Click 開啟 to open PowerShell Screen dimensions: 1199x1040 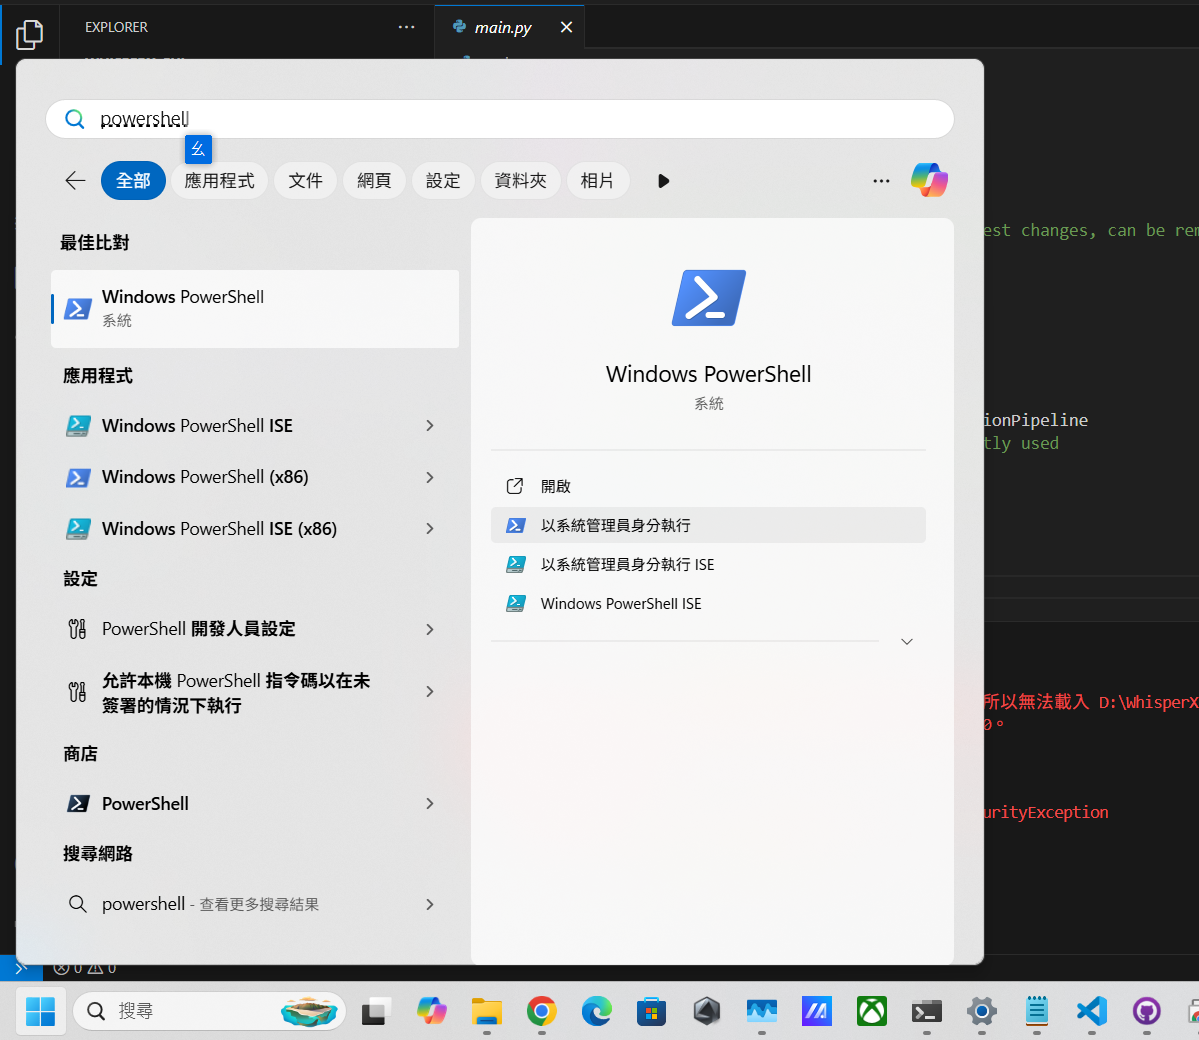(708, 486)
